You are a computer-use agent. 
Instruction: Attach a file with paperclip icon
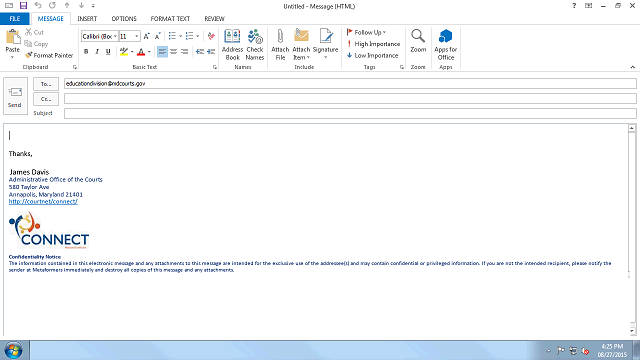tap(280, 44)
